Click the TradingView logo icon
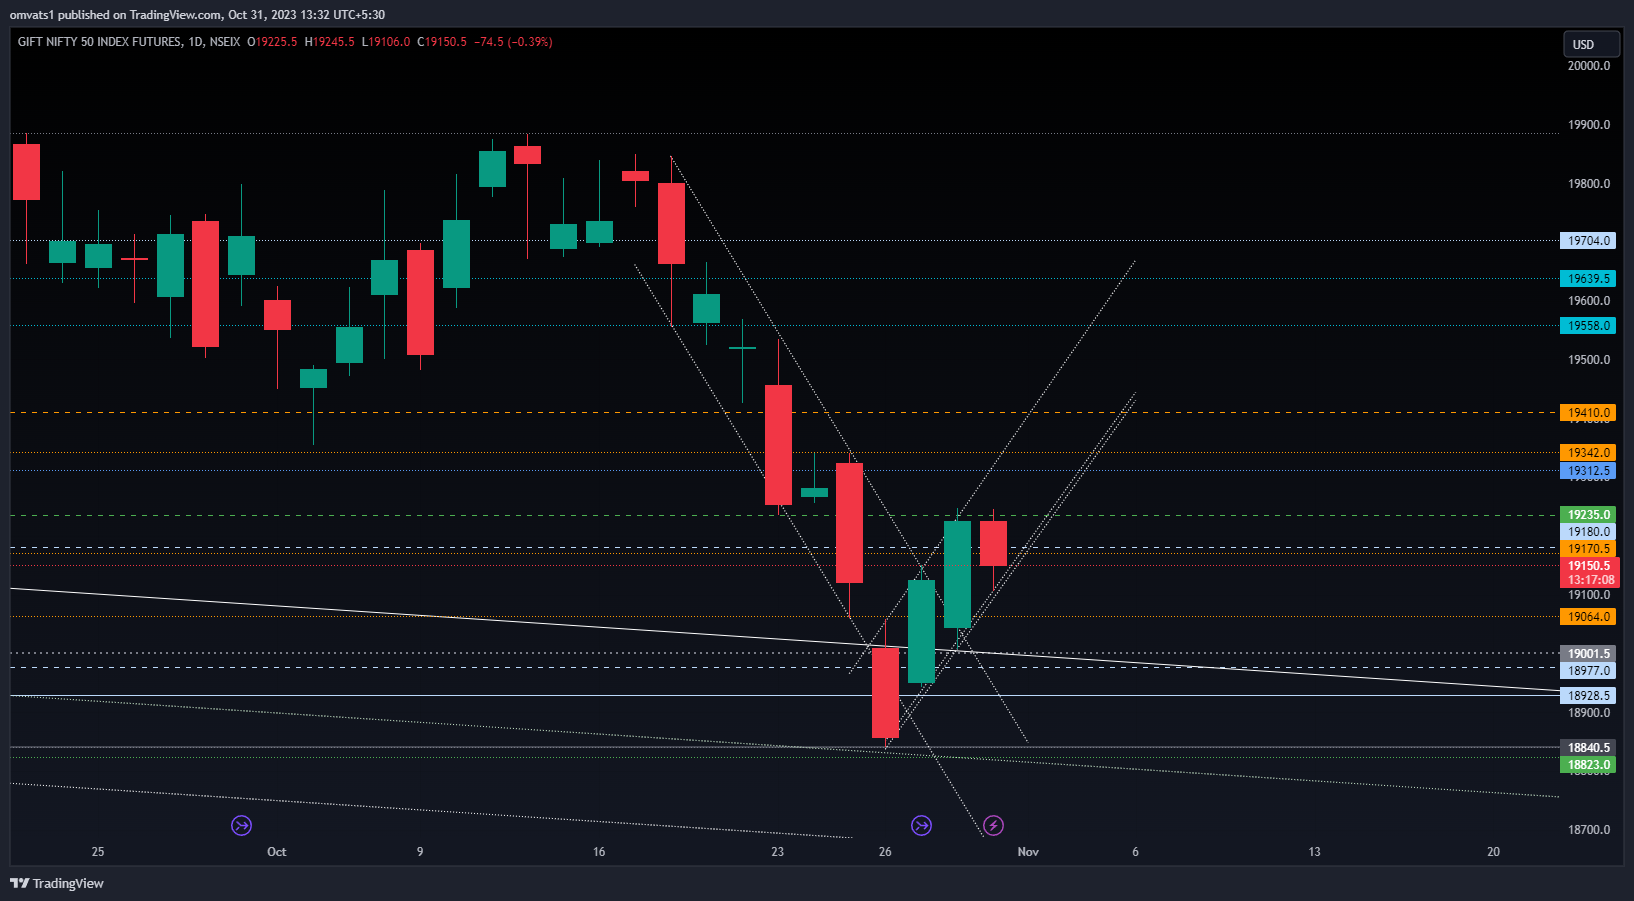This screenshot has height=901, width=1634. [19, 883]
